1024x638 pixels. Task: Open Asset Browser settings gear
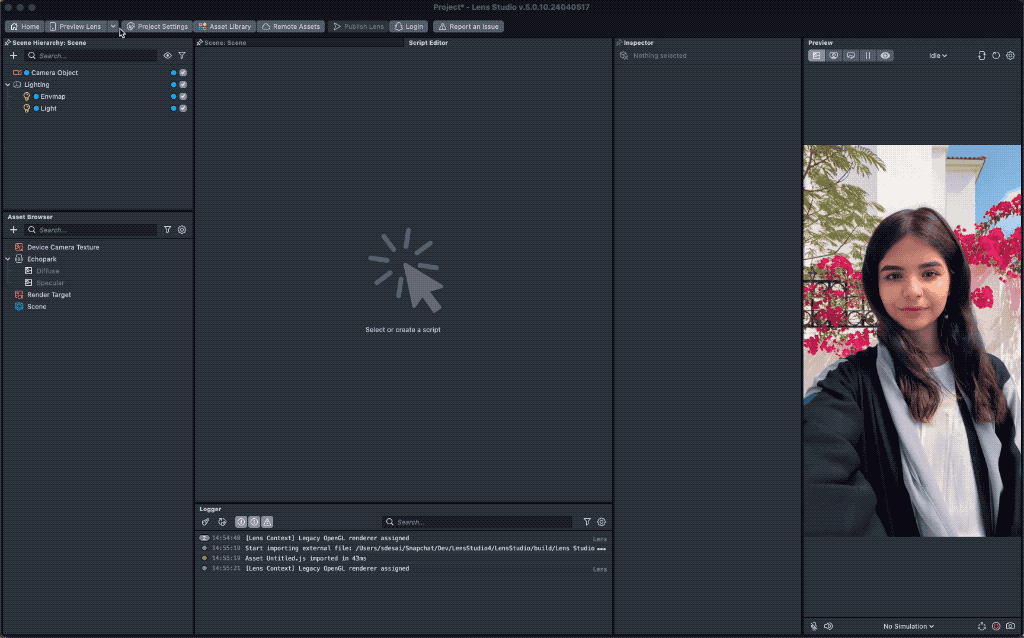pyautogui.click(x=182, y=230)
